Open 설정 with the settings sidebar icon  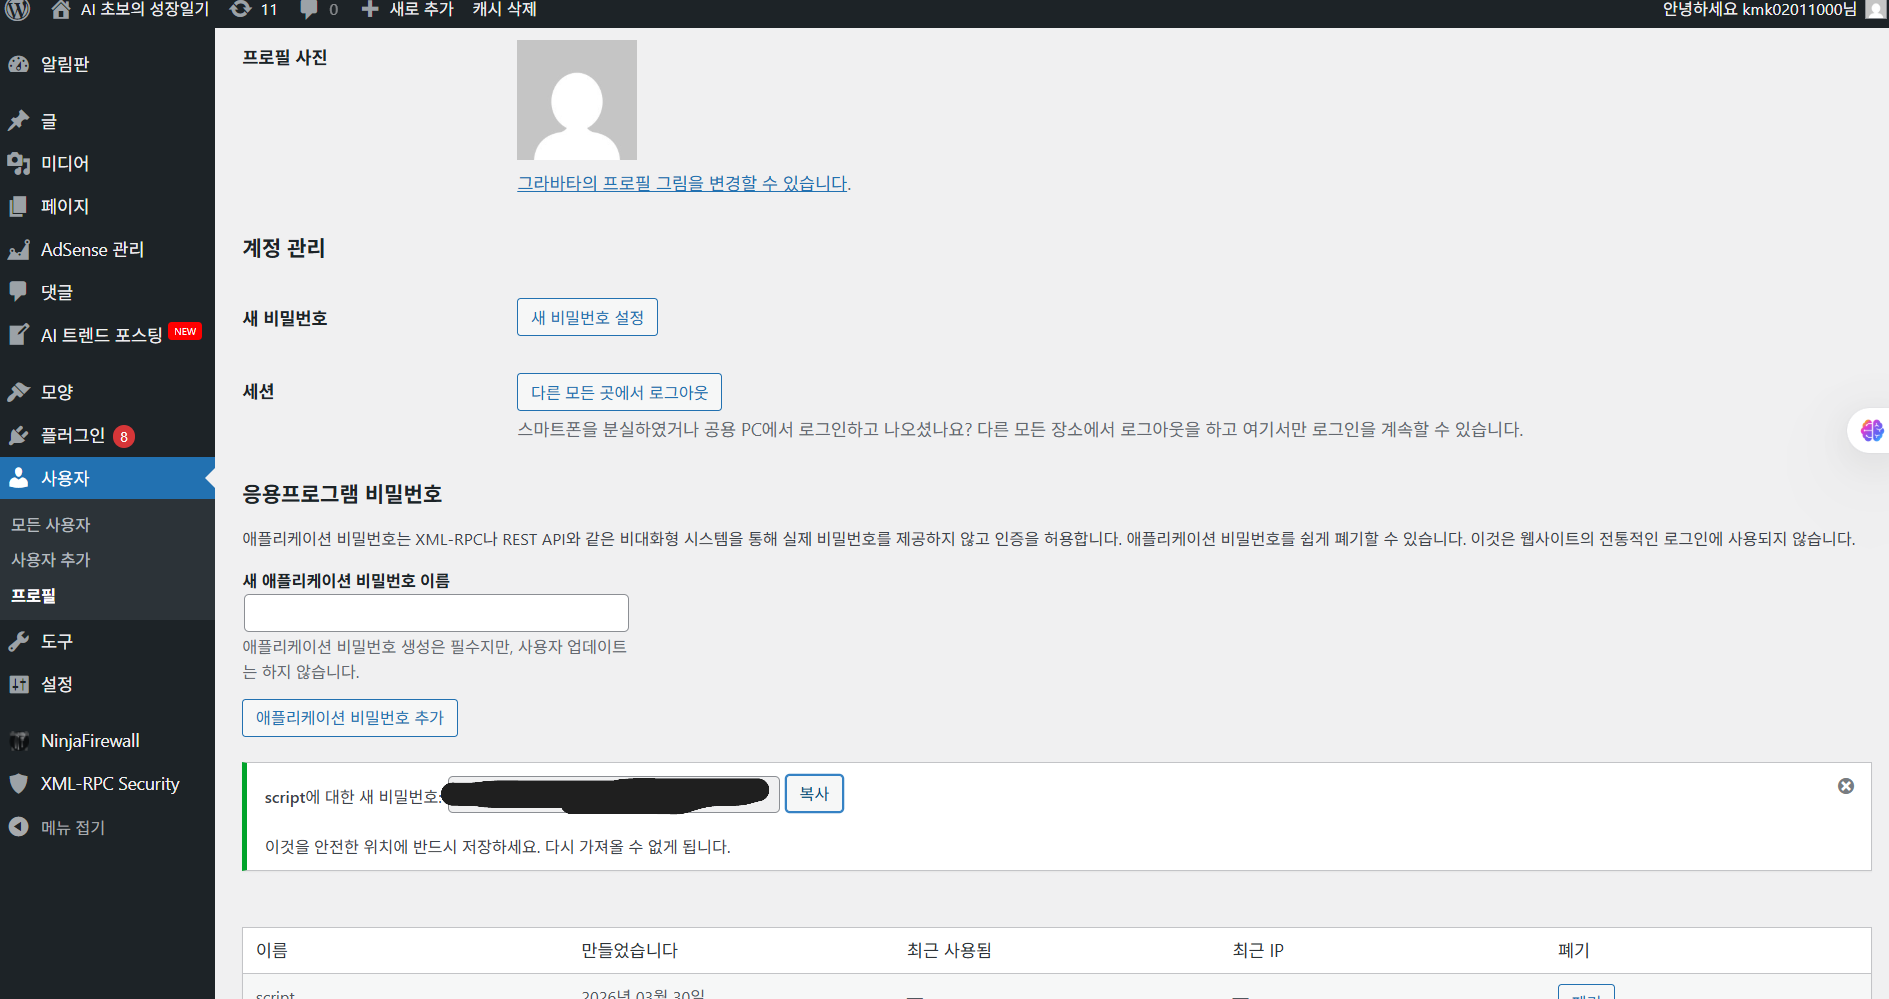point(19,684)
